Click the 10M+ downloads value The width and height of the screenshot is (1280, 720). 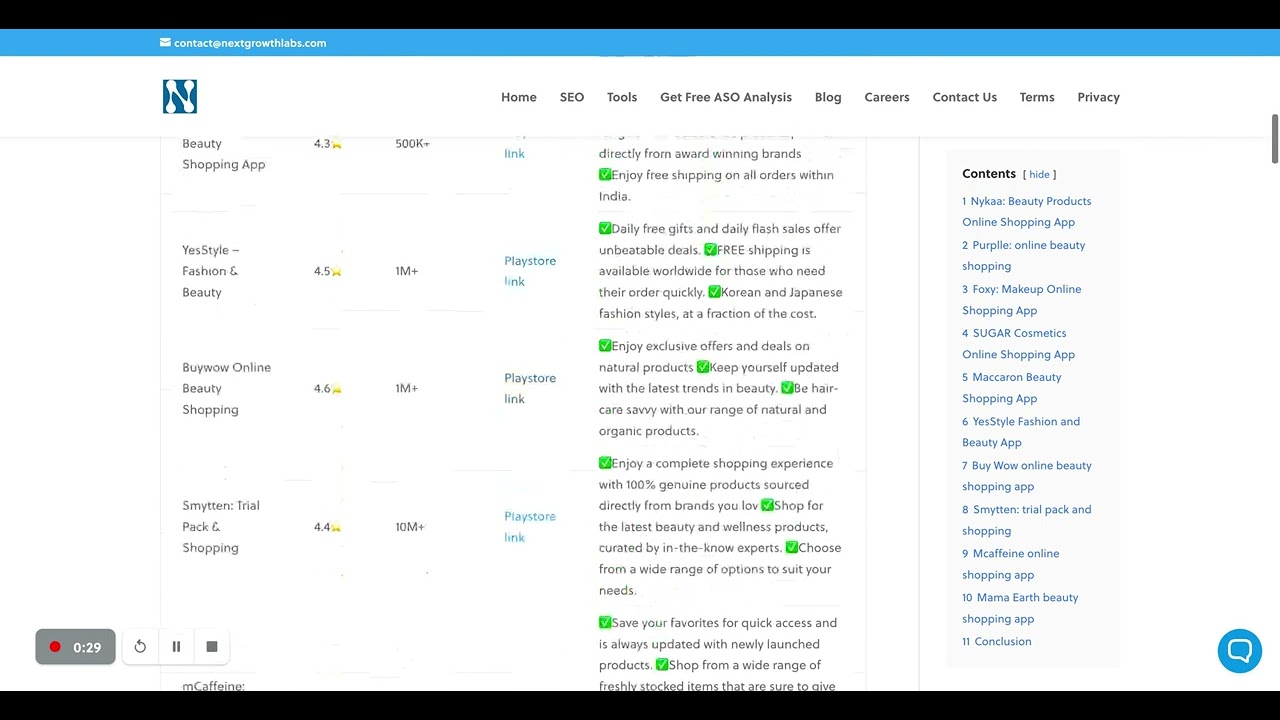click(x=410, y=527)
